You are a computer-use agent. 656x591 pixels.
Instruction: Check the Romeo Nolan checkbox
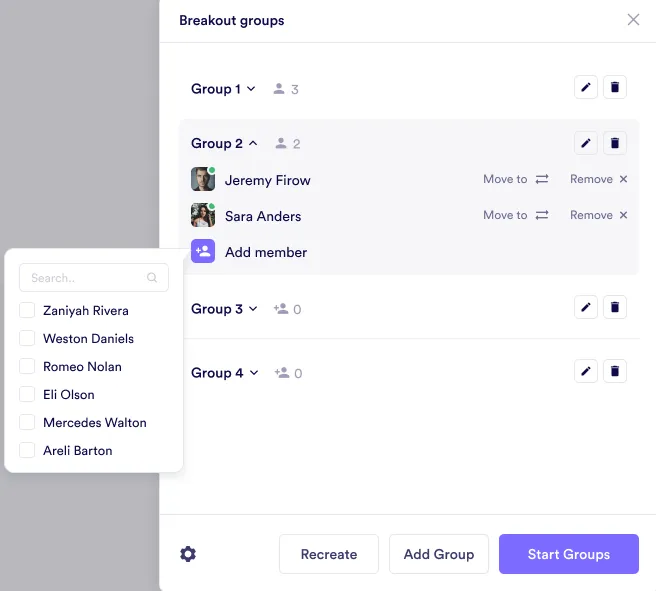coord(27,366)
